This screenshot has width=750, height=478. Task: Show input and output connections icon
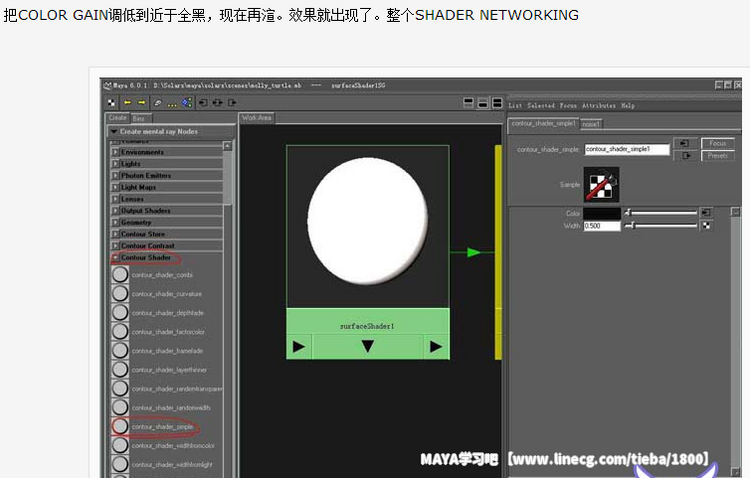[x=218, y=102]
